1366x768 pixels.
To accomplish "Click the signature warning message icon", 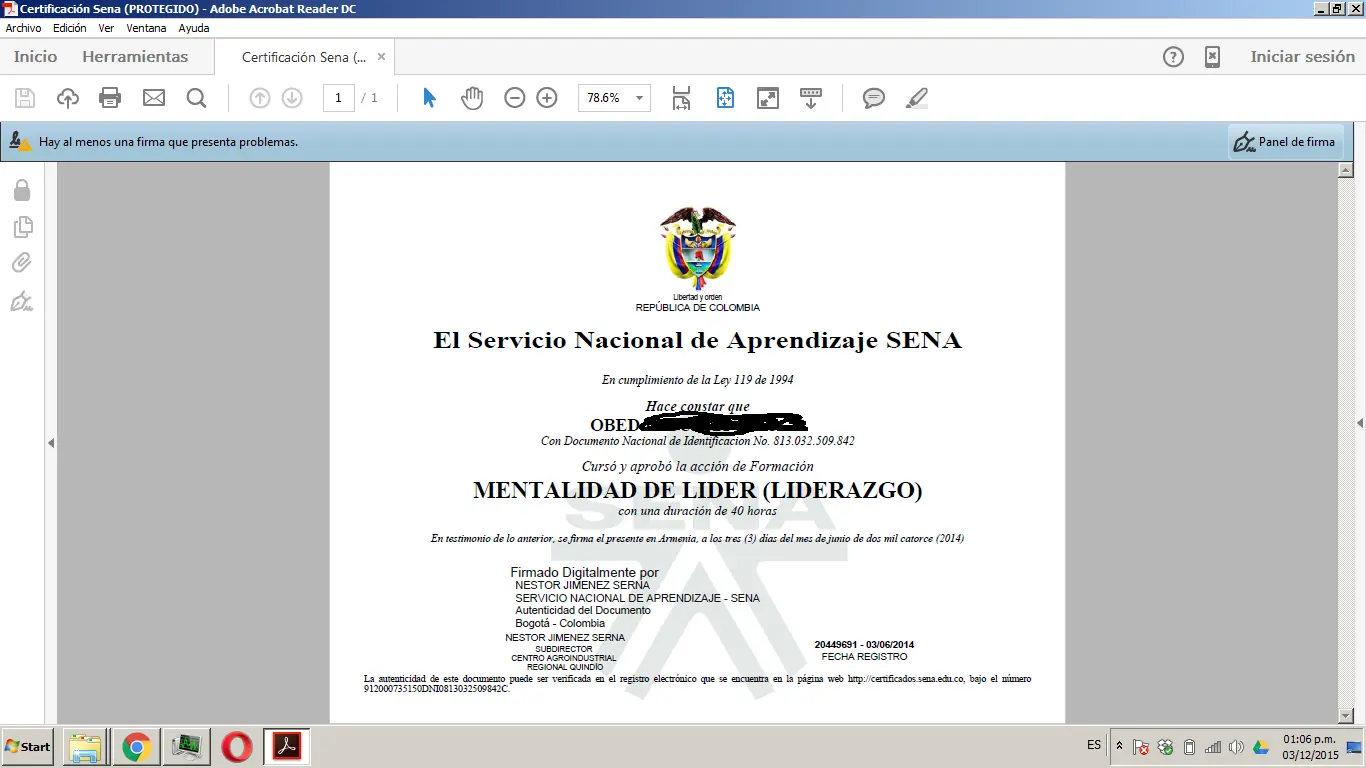I will [20, 142].
